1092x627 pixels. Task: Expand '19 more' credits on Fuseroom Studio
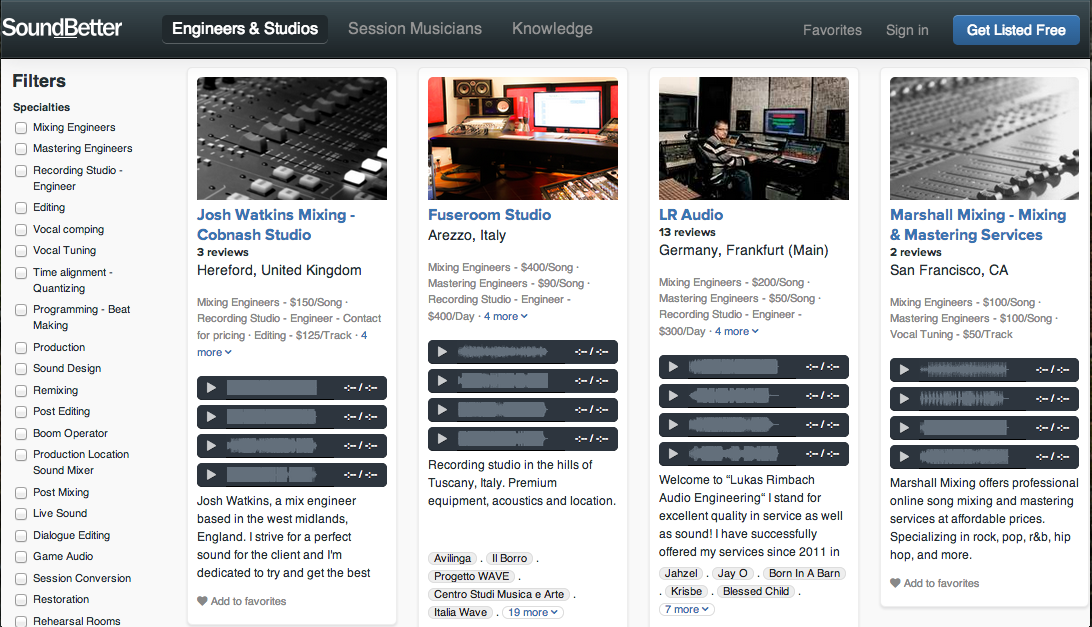pos(532,612)
